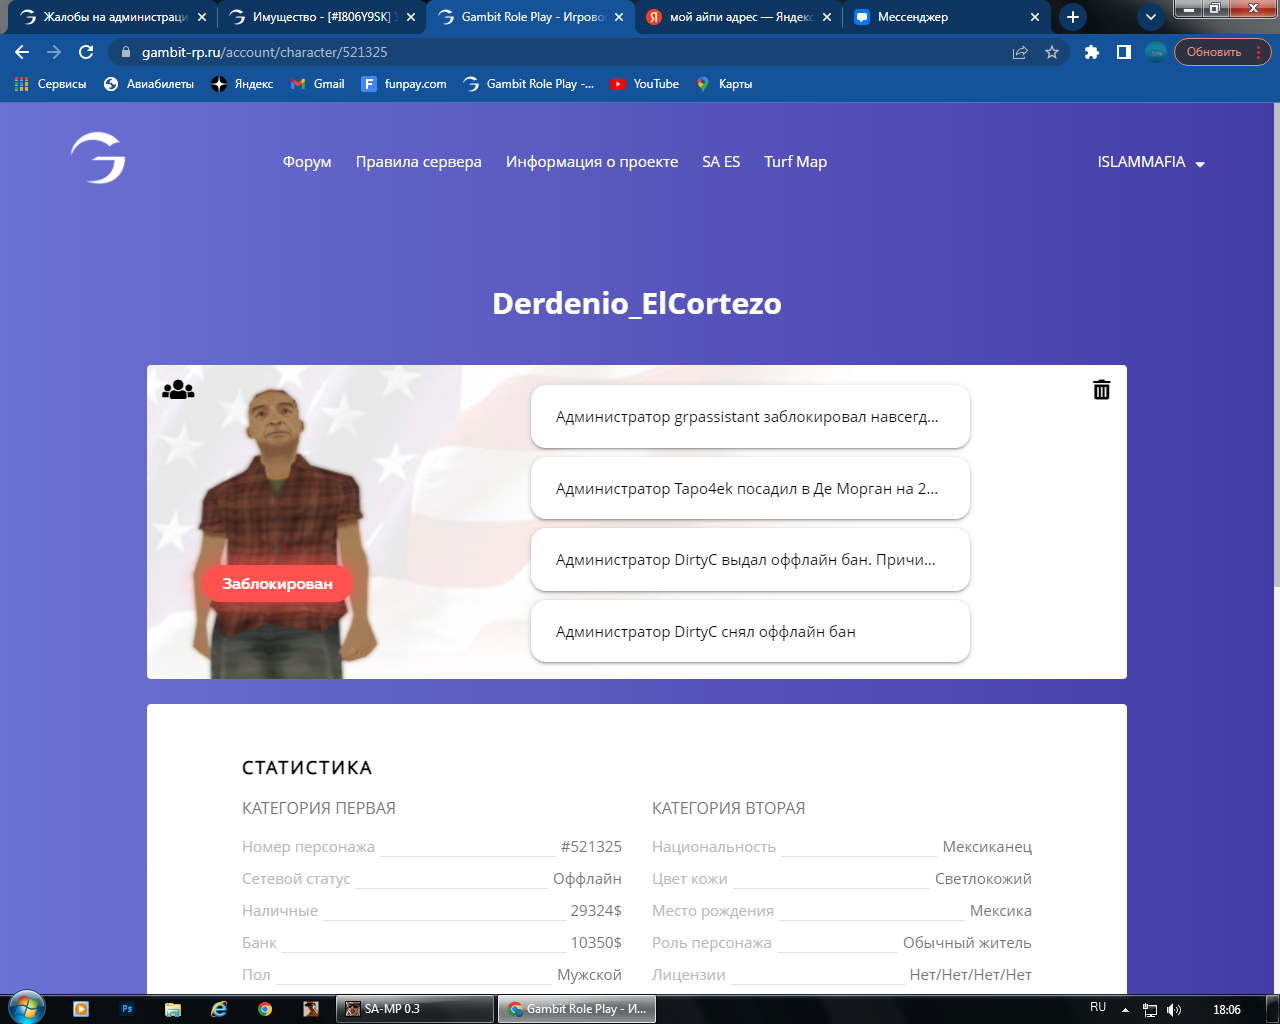Open the tab search chevron dropdown

point(1151,17)
